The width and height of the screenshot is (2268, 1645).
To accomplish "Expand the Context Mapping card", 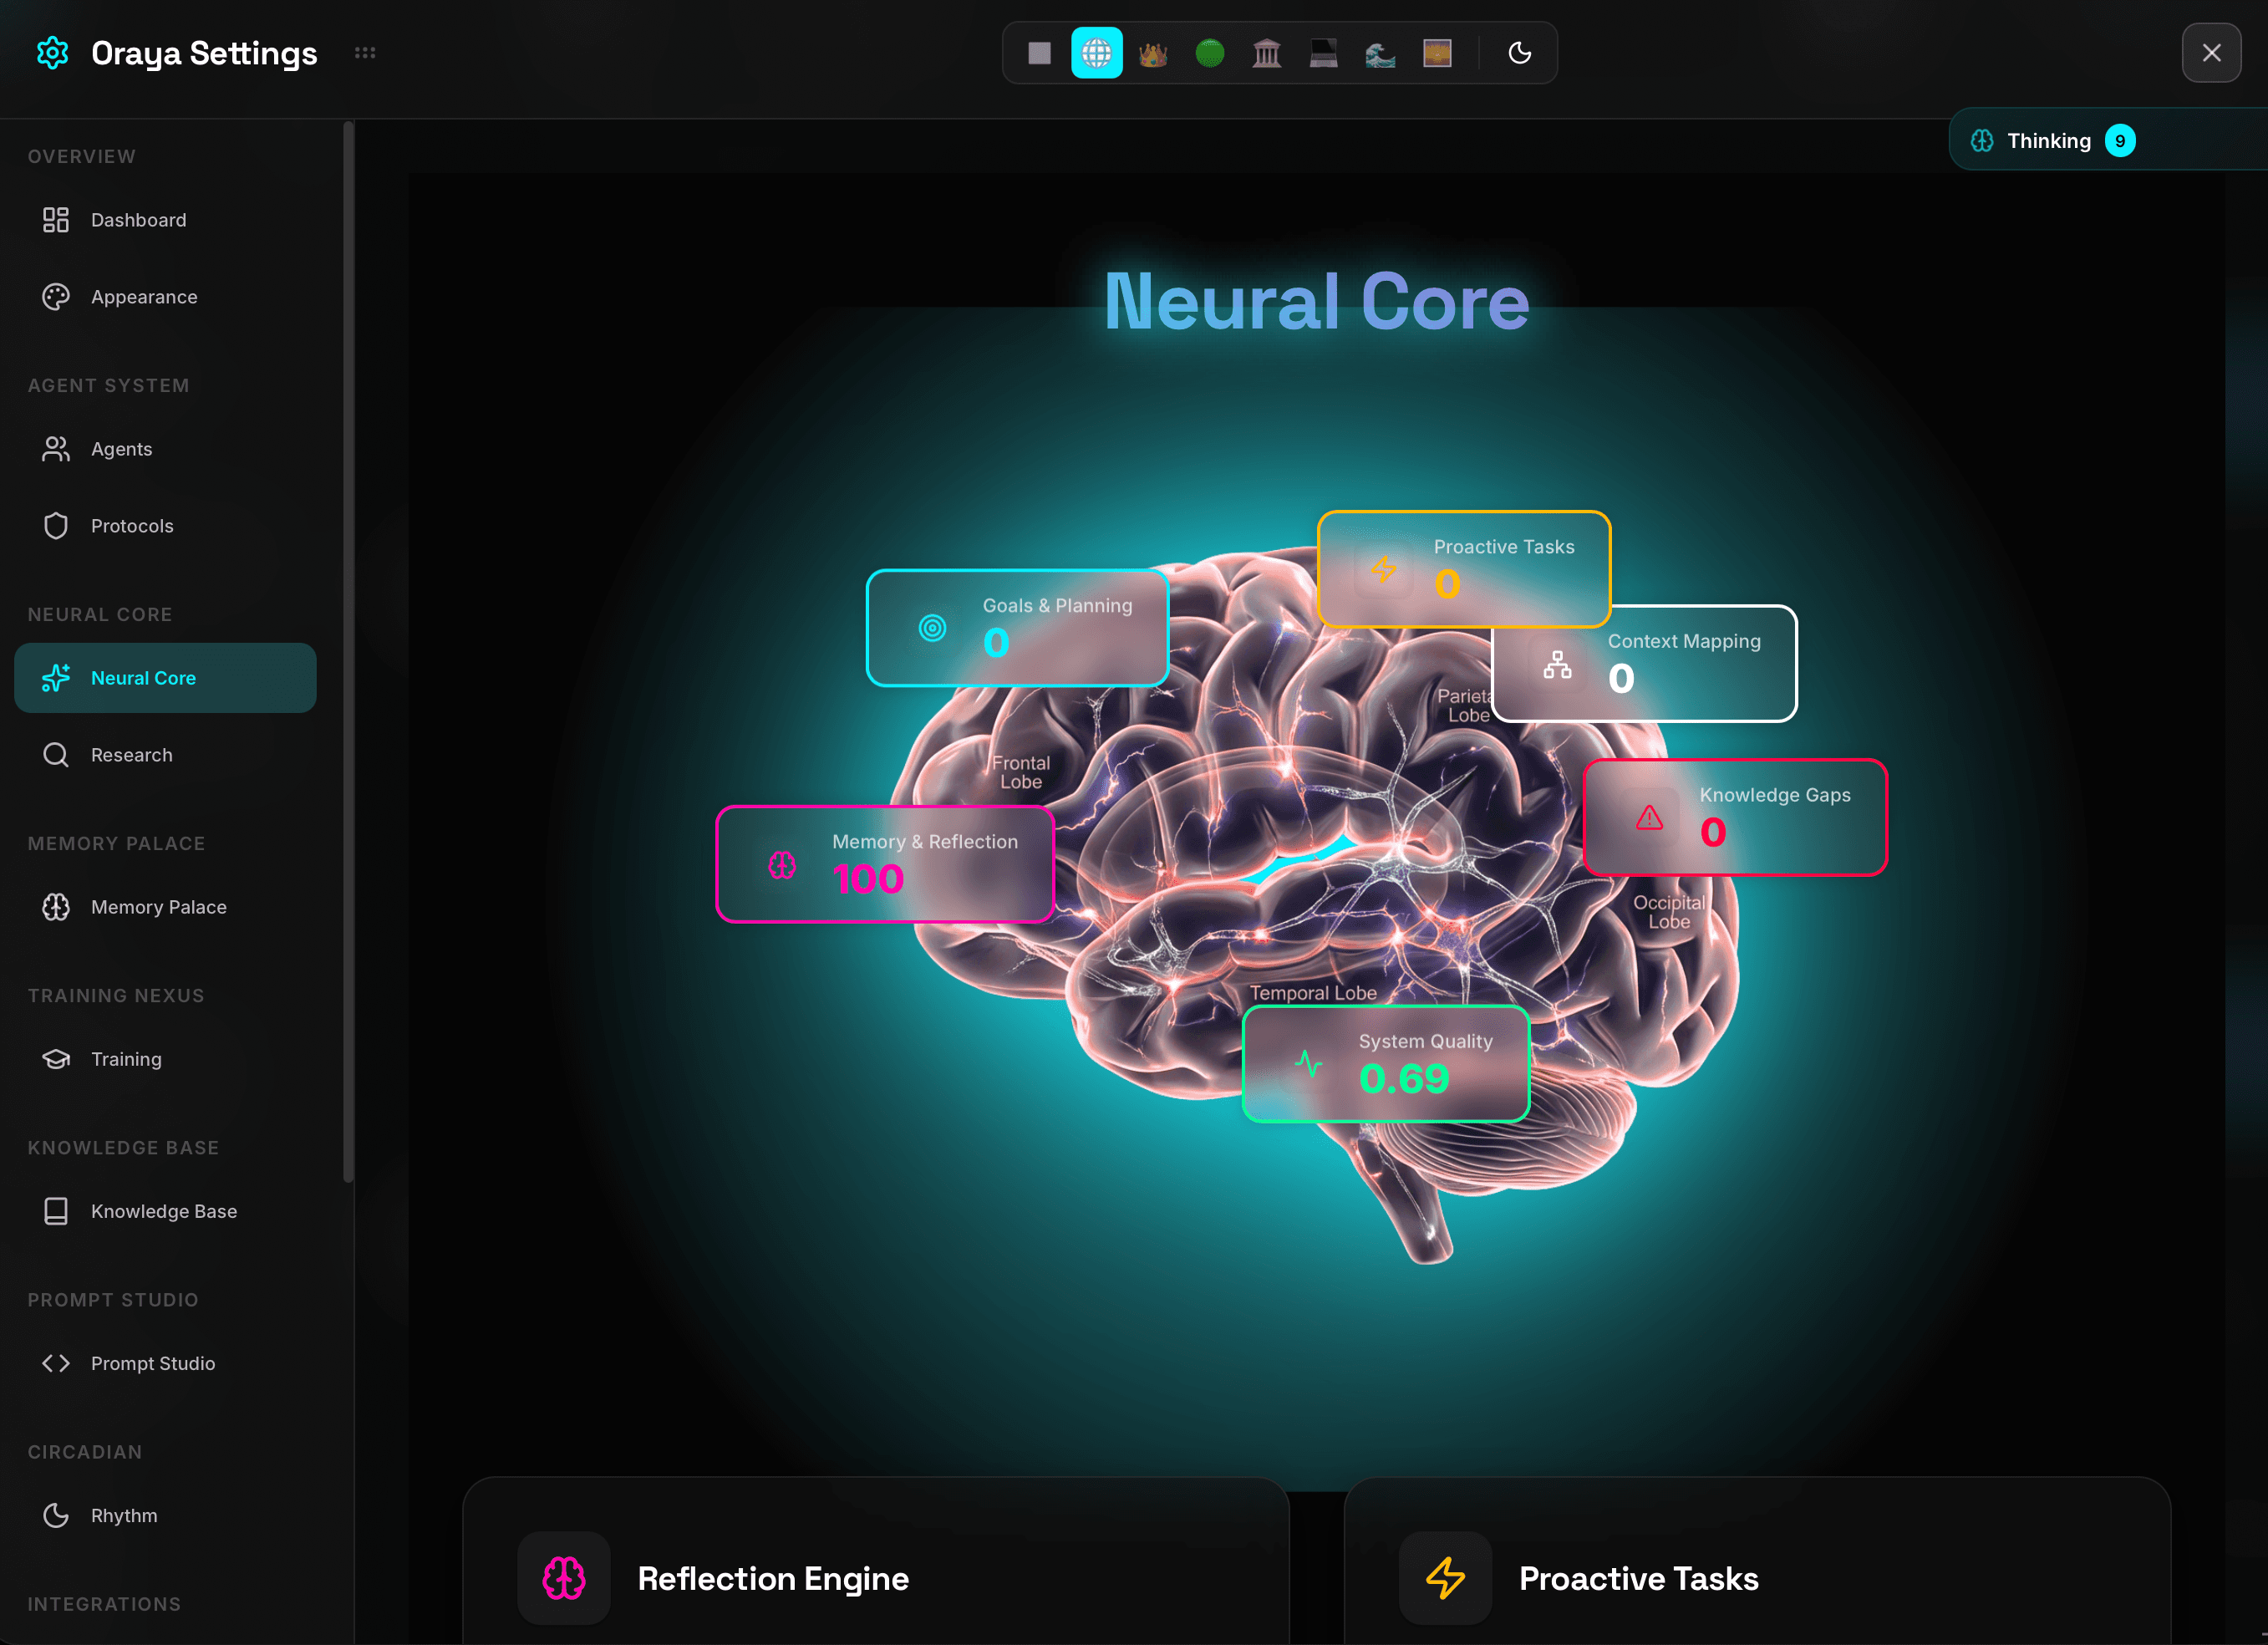I will tap(1644, 663).
